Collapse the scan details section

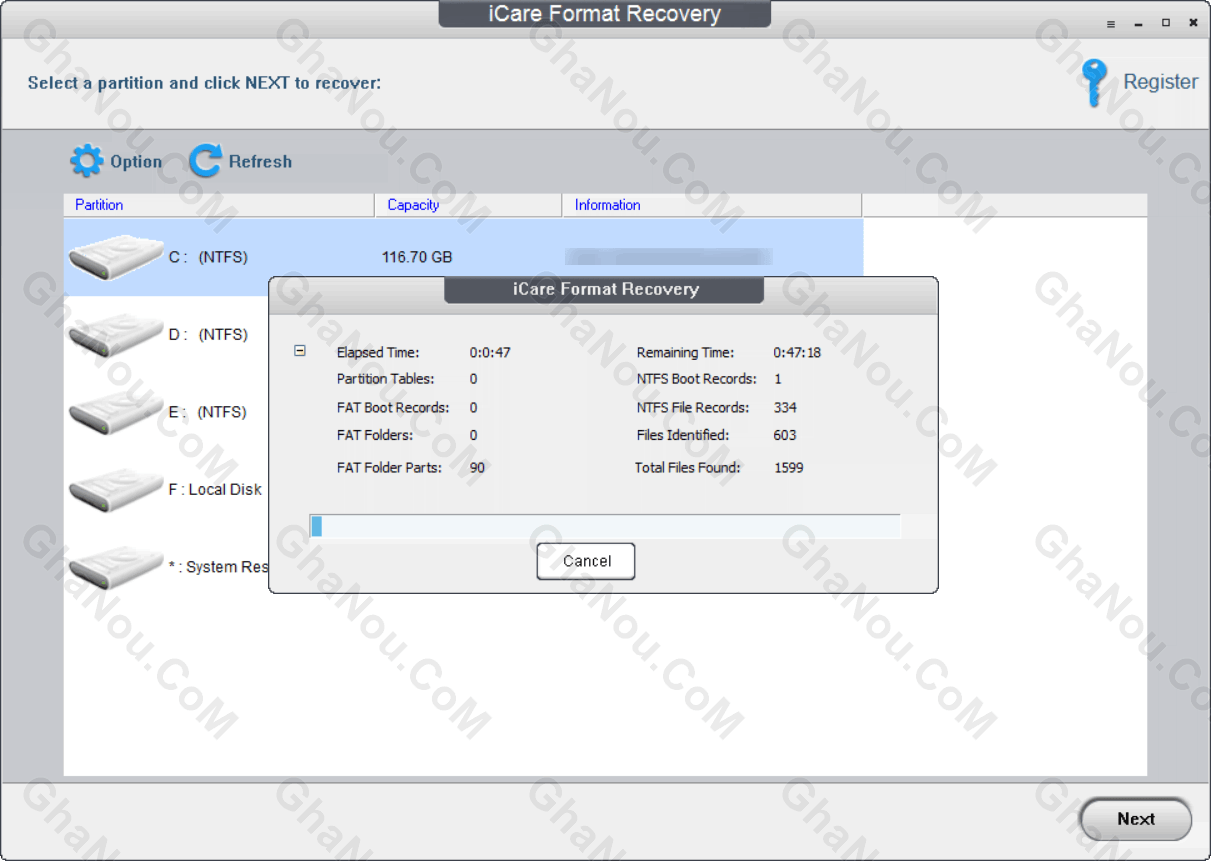pos(299,351)
